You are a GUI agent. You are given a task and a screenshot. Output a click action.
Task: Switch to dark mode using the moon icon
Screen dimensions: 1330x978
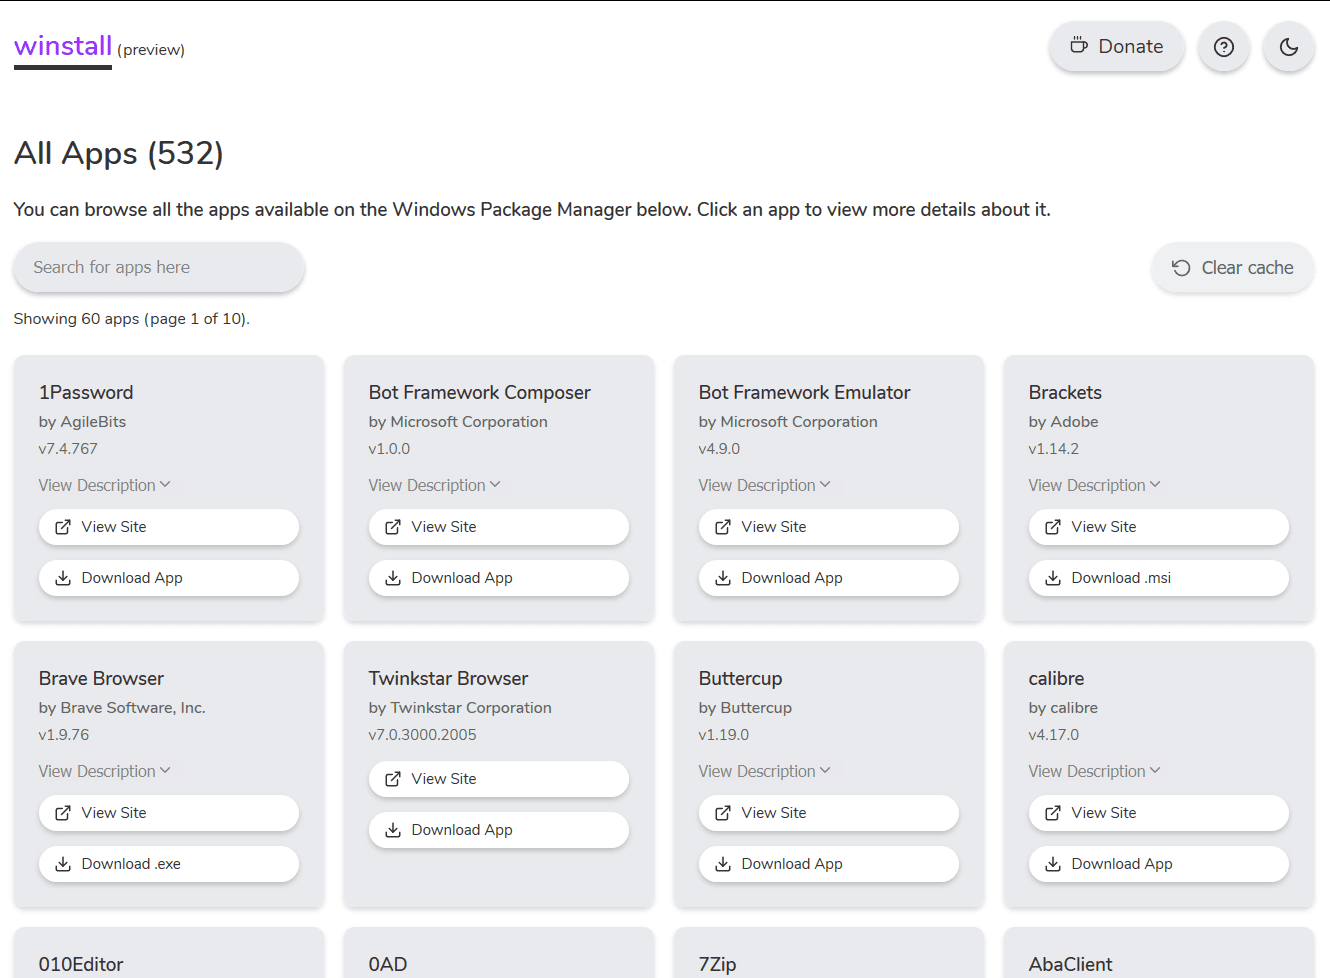click(1289, 46)
